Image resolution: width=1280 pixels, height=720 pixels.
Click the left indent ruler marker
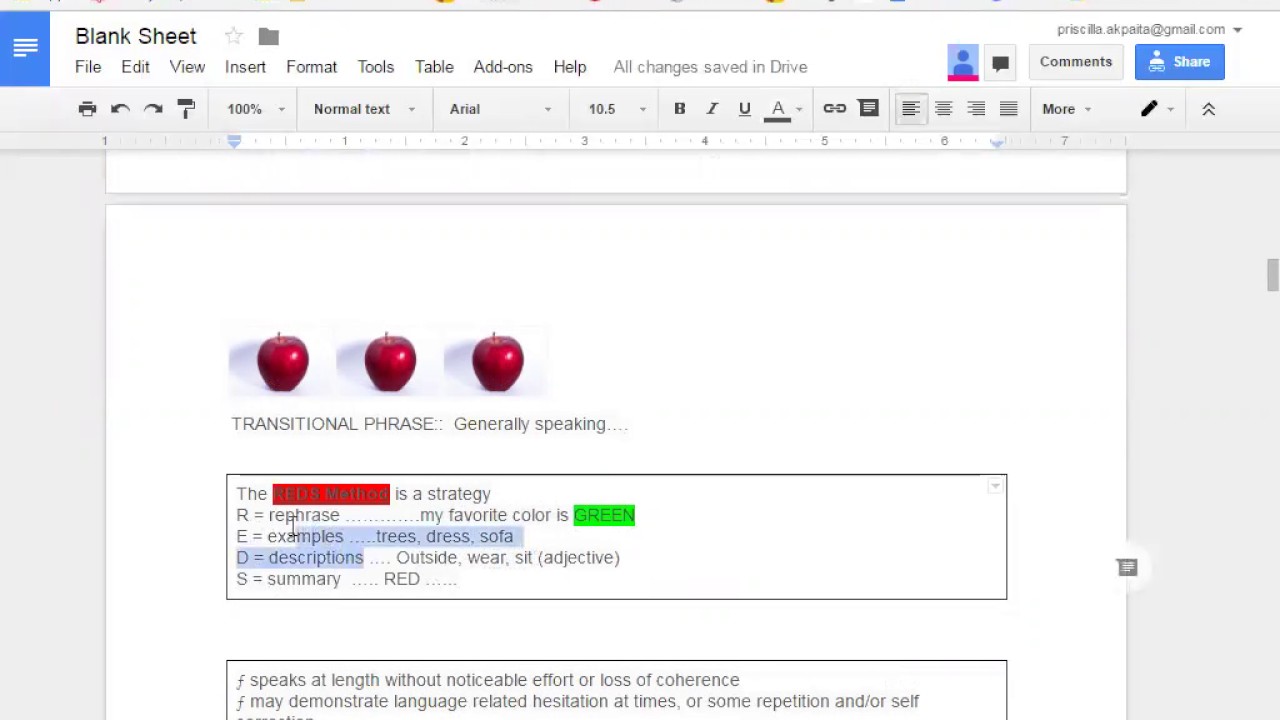pyautogui.click(x=234, y=142)
